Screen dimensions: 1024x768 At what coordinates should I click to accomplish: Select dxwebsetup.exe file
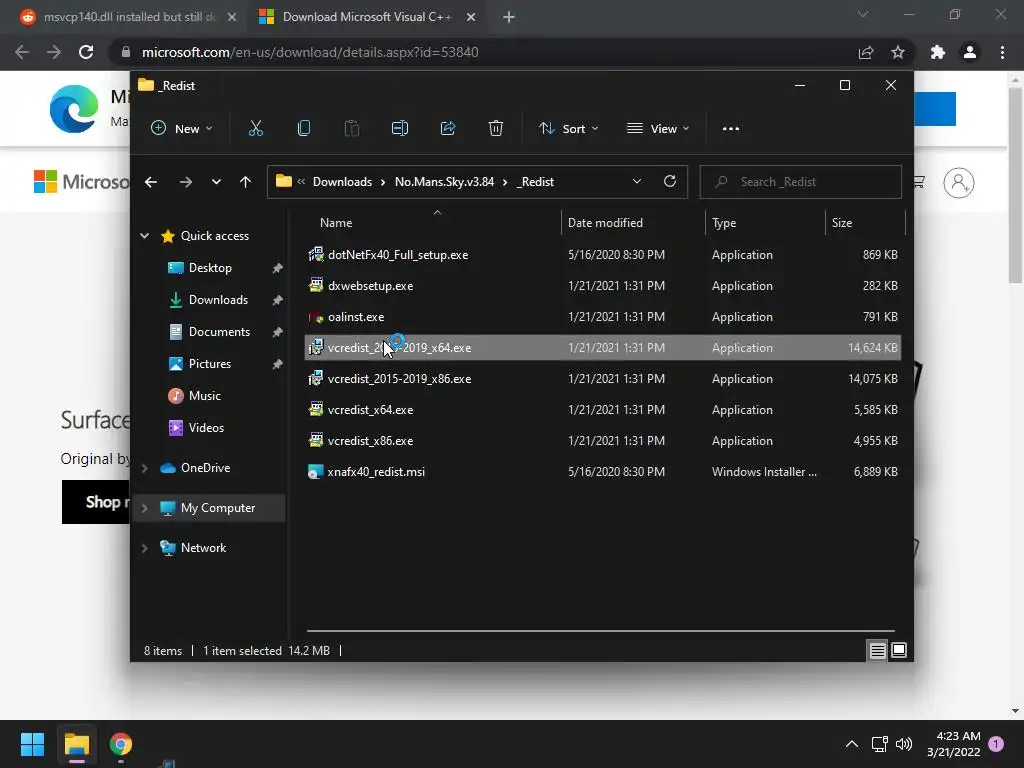[603, 286]
